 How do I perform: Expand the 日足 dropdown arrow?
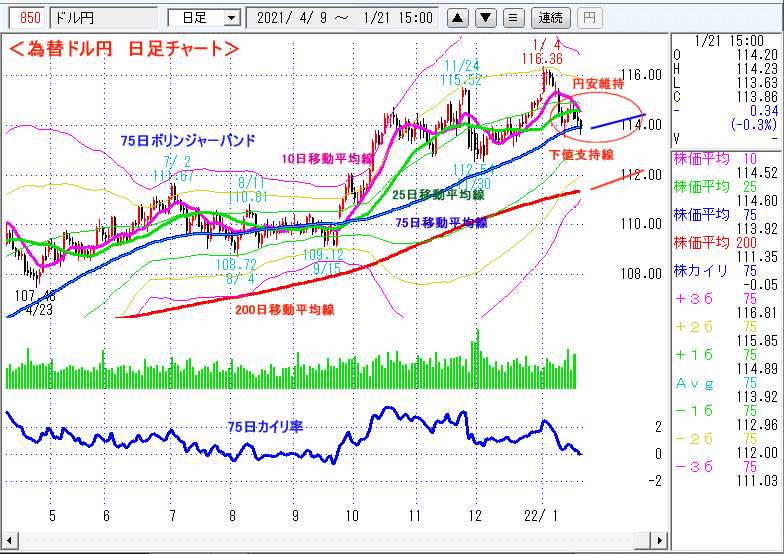coord(232,18)
